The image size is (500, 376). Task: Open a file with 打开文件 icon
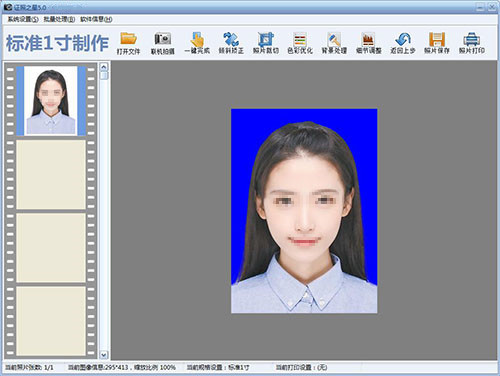129,43
